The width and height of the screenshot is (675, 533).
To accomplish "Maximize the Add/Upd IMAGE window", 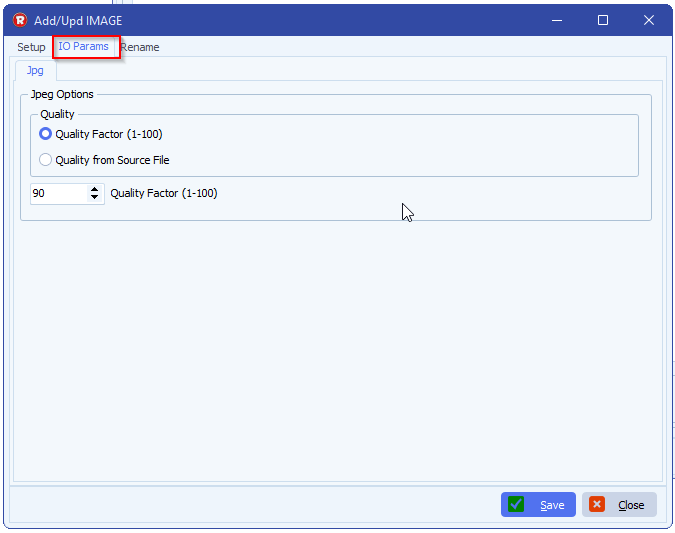I will pyautogui.click(x=603, y=20).
